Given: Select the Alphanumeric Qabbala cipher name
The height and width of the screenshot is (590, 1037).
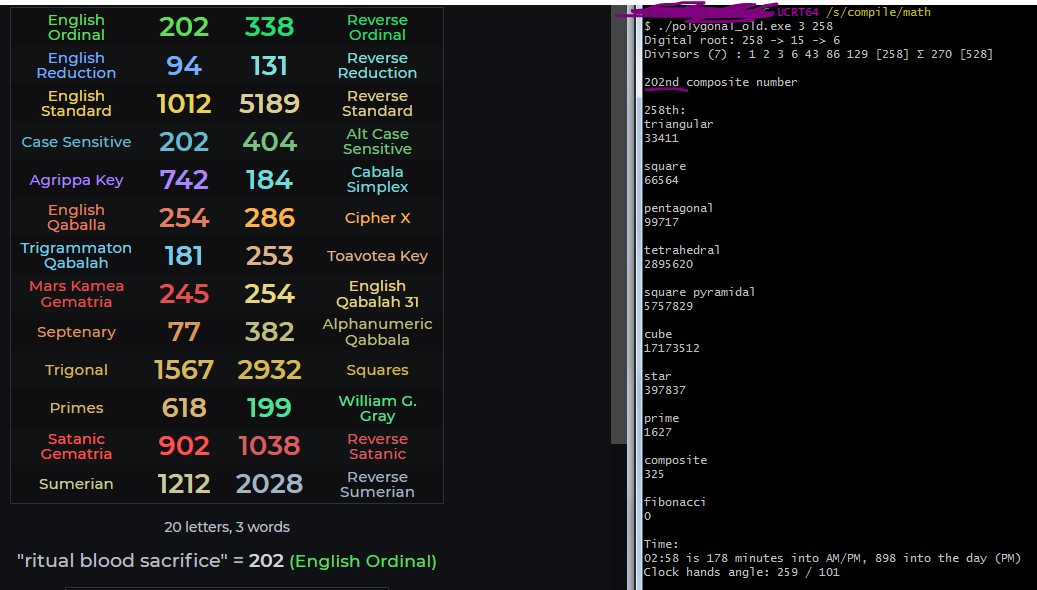Looking at the screenshot, I should click(x=378, y=331).
